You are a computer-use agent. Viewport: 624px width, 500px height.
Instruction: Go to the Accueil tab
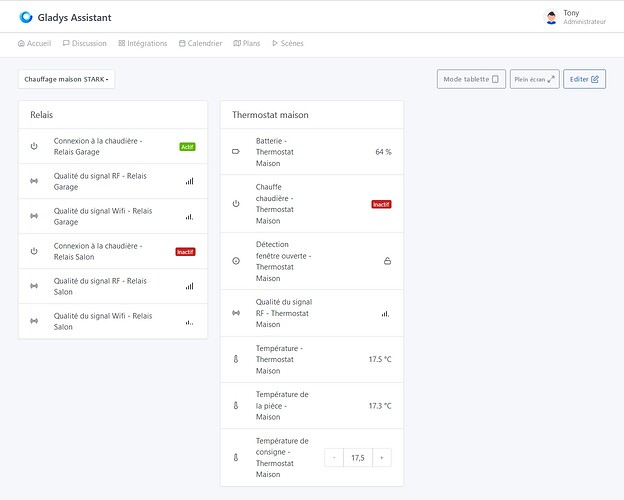[x=35, y=43]
